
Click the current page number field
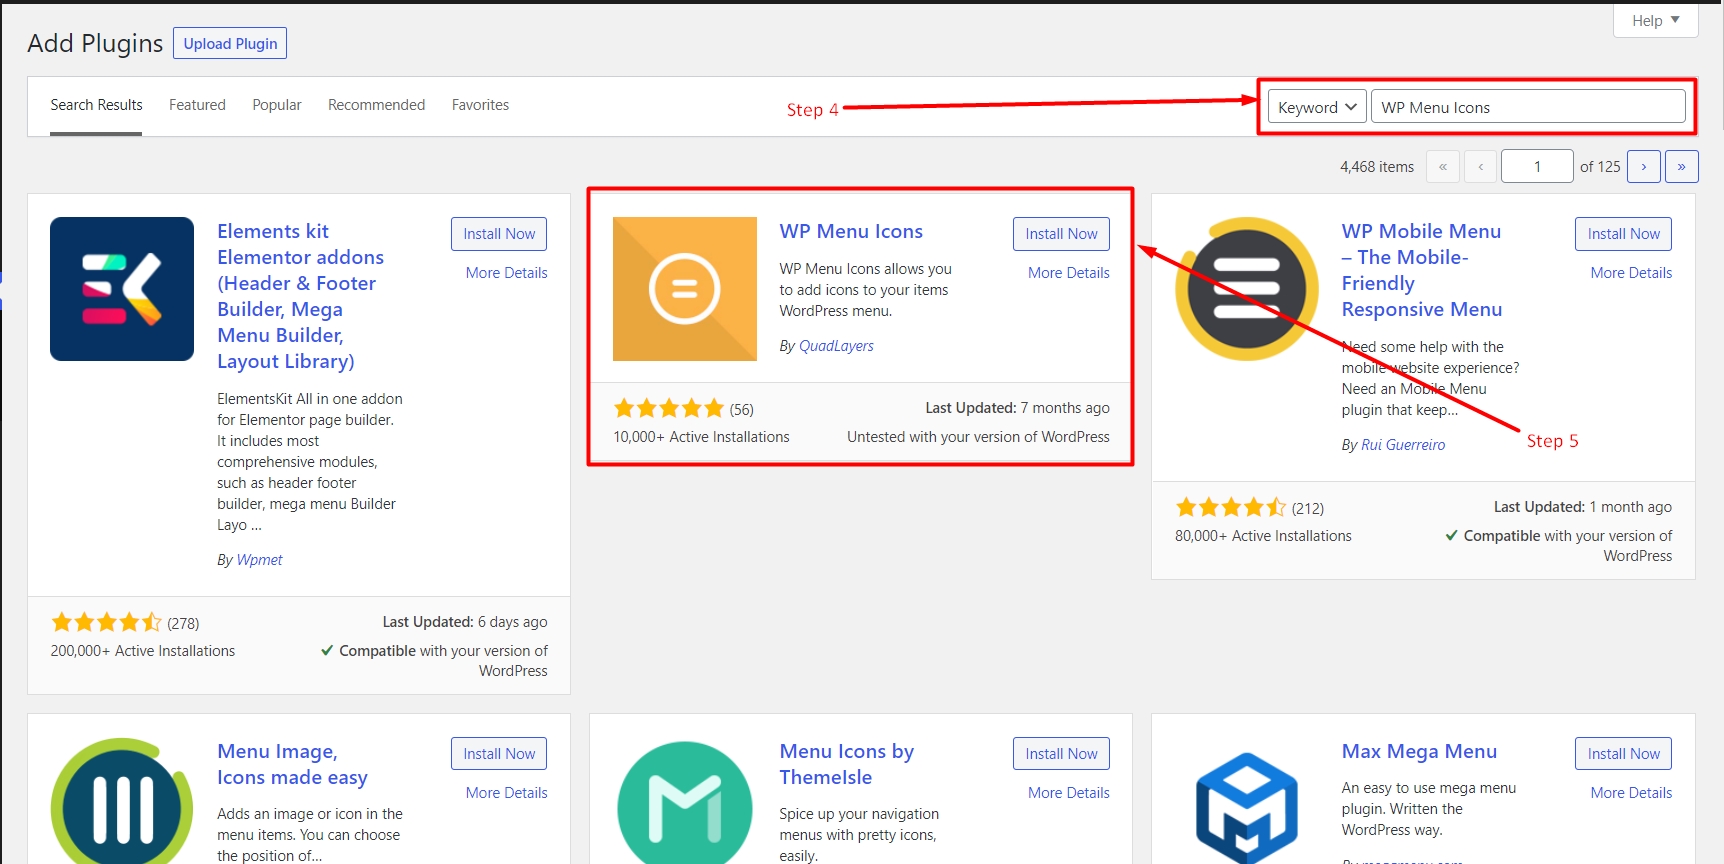[1537, 166]
